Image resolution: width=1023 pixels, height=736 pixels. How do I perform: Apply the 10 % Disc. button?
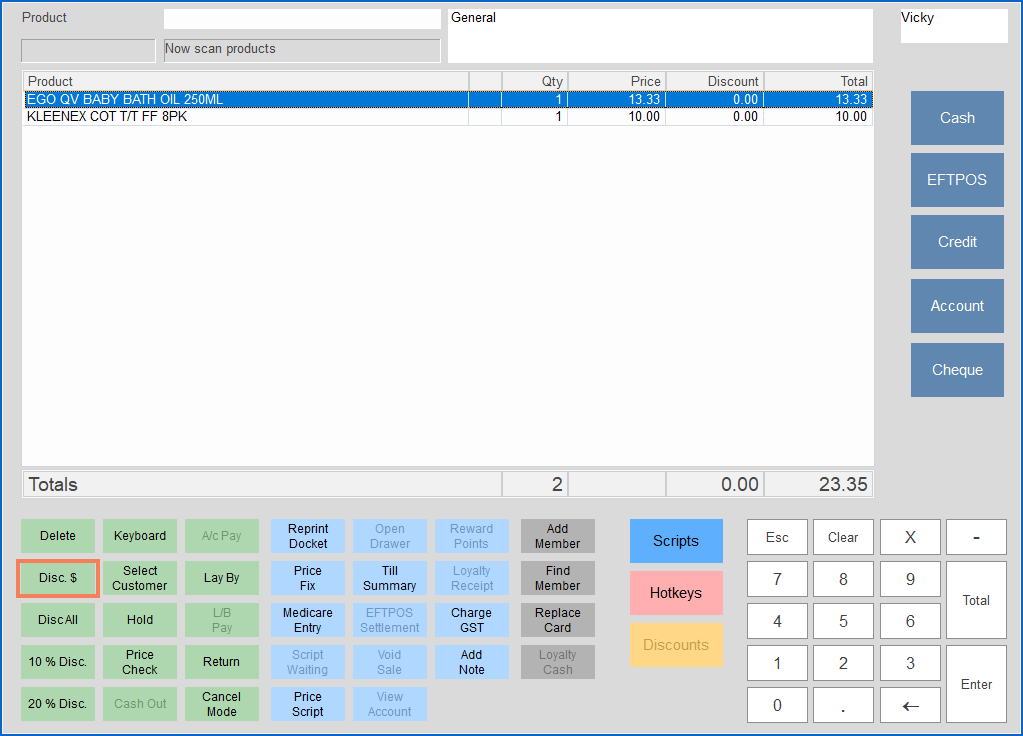[58, 662]
